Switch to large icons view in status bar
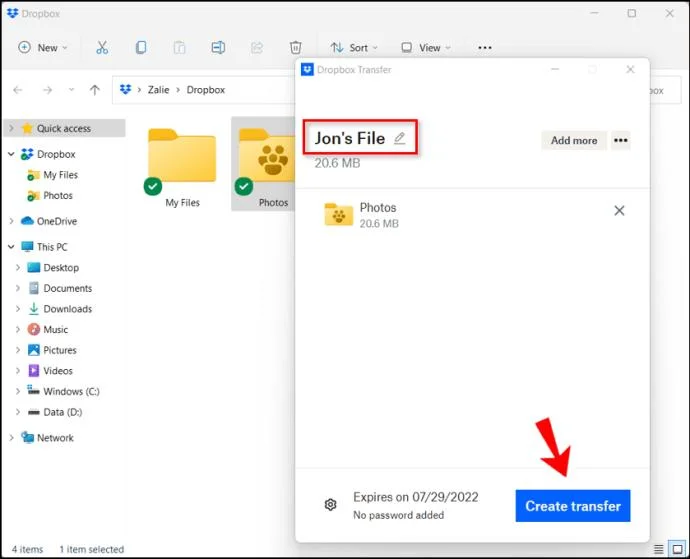Viewport: 690px width, 559px height. click(677, 549)
